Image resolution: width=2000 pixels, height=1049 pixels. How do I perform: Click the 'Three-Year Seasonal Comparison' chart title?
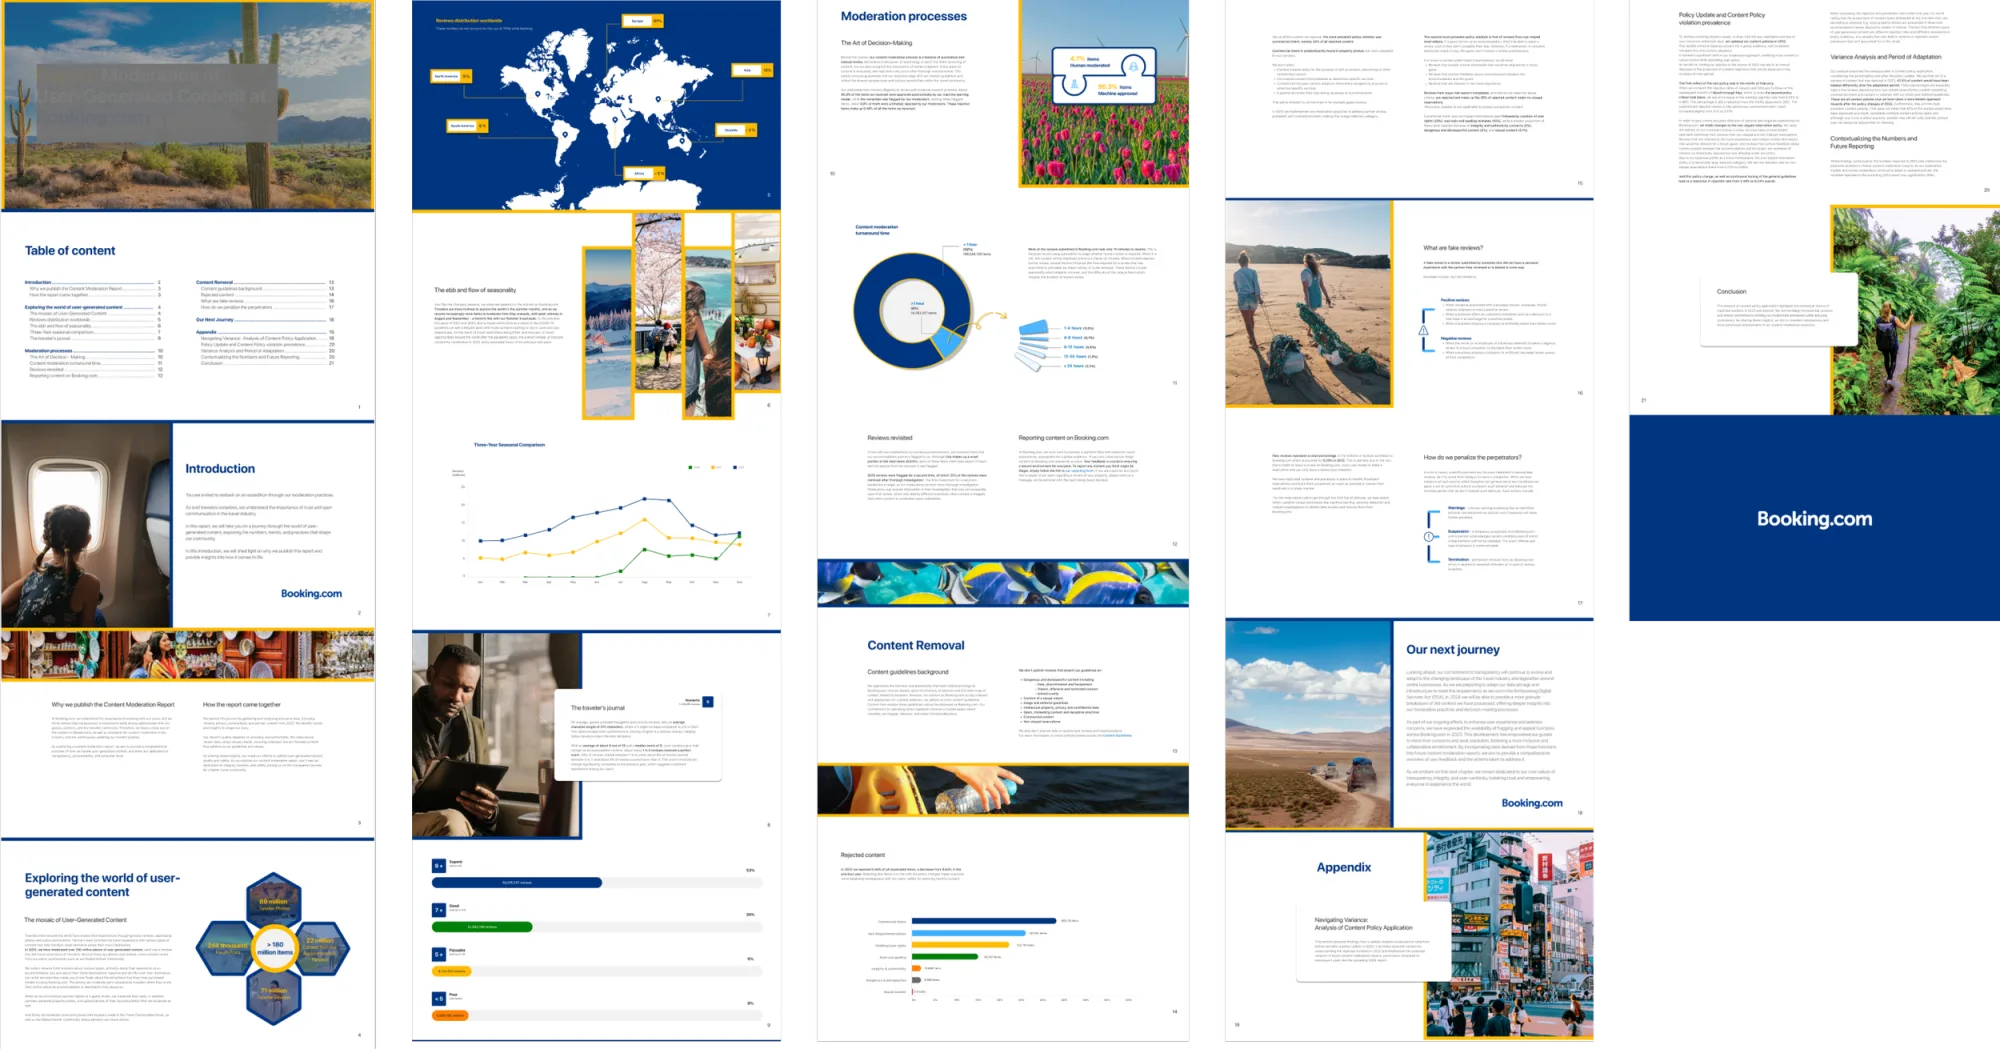click(x=509, y=445)
